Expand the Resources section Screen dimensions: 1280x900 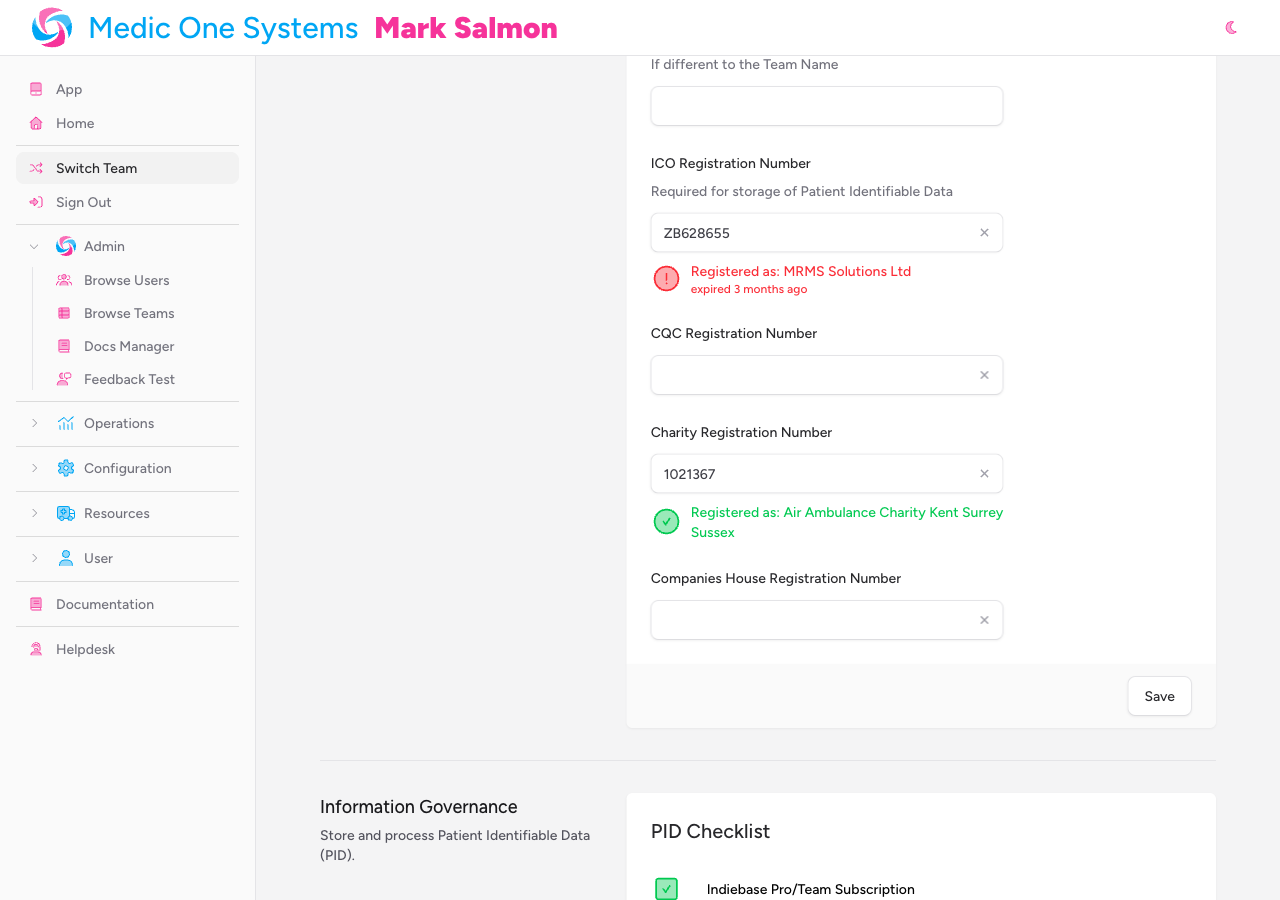[x=35, y=513]
